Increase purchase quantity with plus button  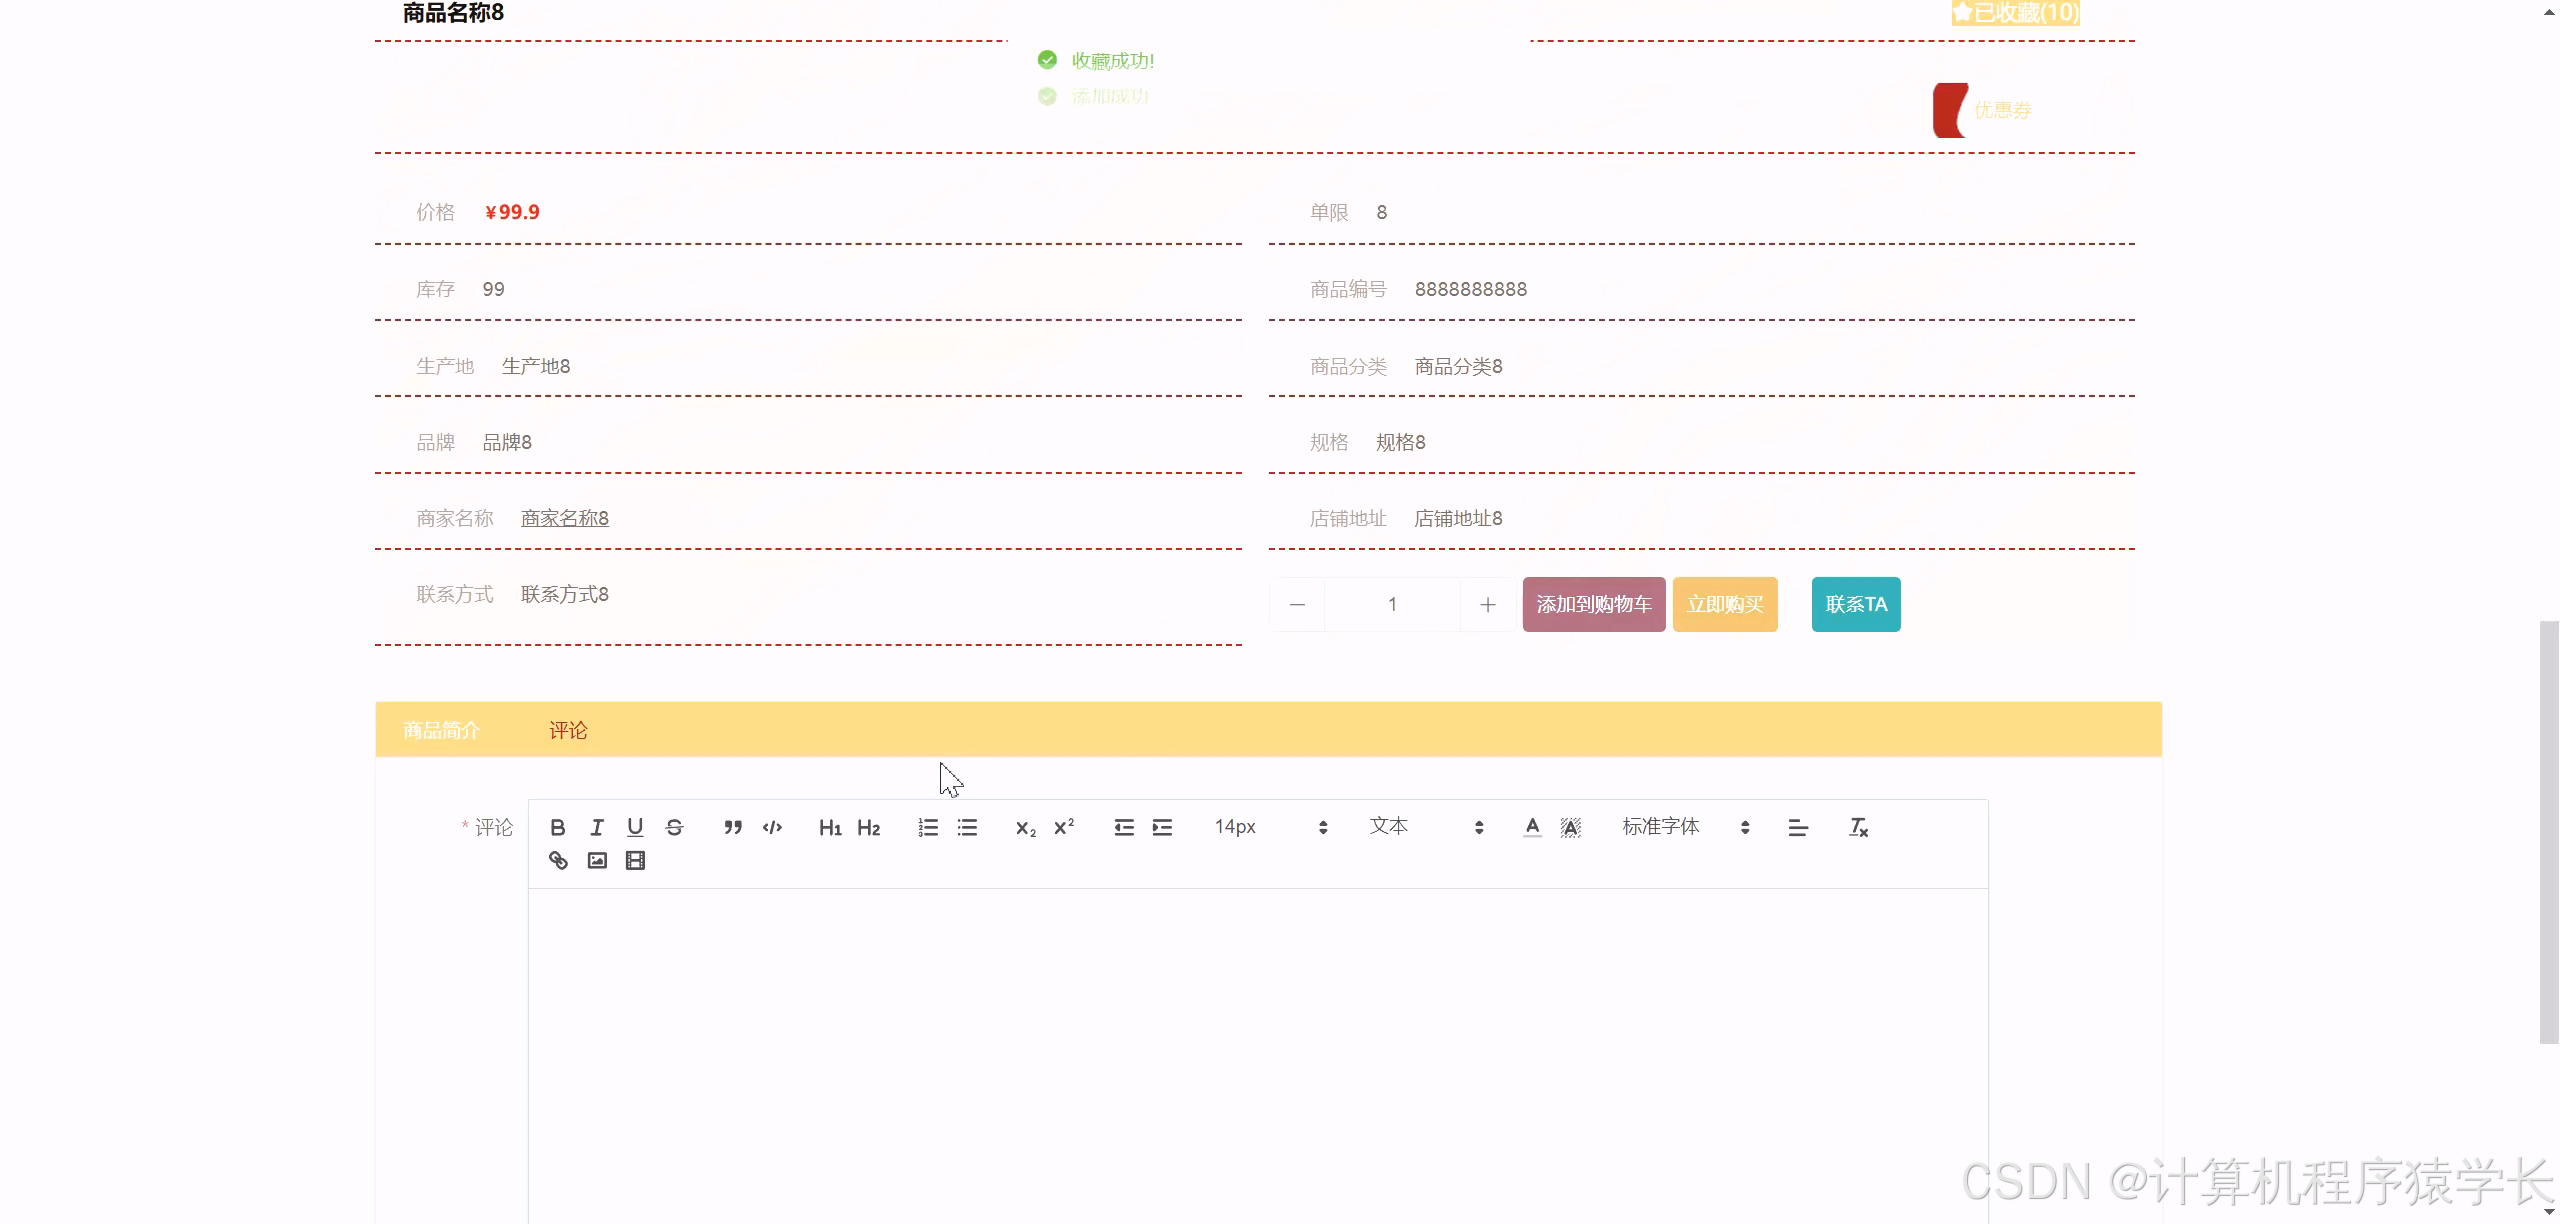(x=1488, y=604)
